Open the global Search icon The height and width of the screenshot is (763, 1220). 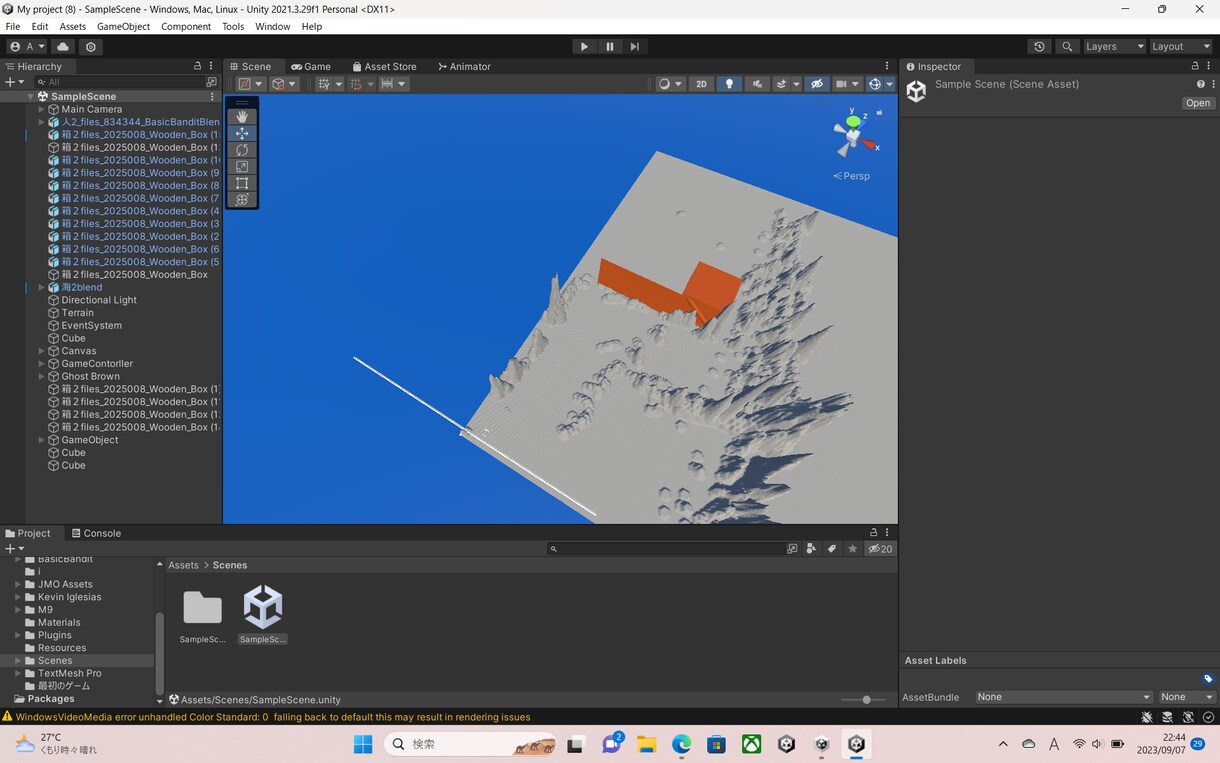point(1067,46)
